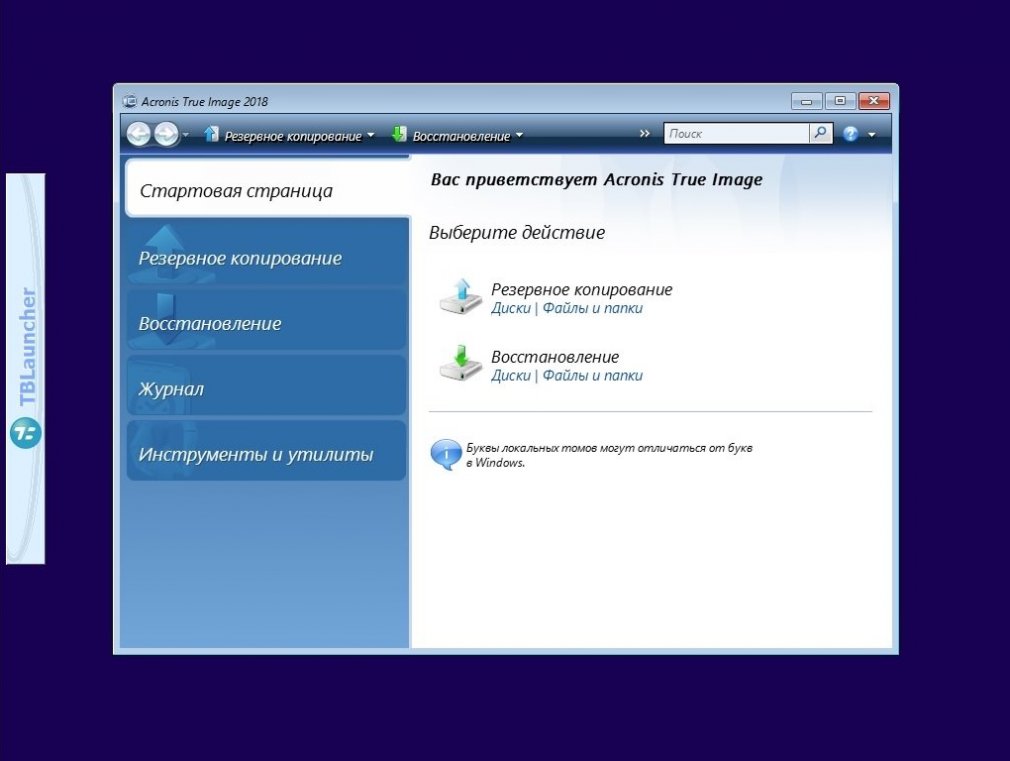
Task: Focus the 'Поиск' search field
Action: tap(736, 133)
